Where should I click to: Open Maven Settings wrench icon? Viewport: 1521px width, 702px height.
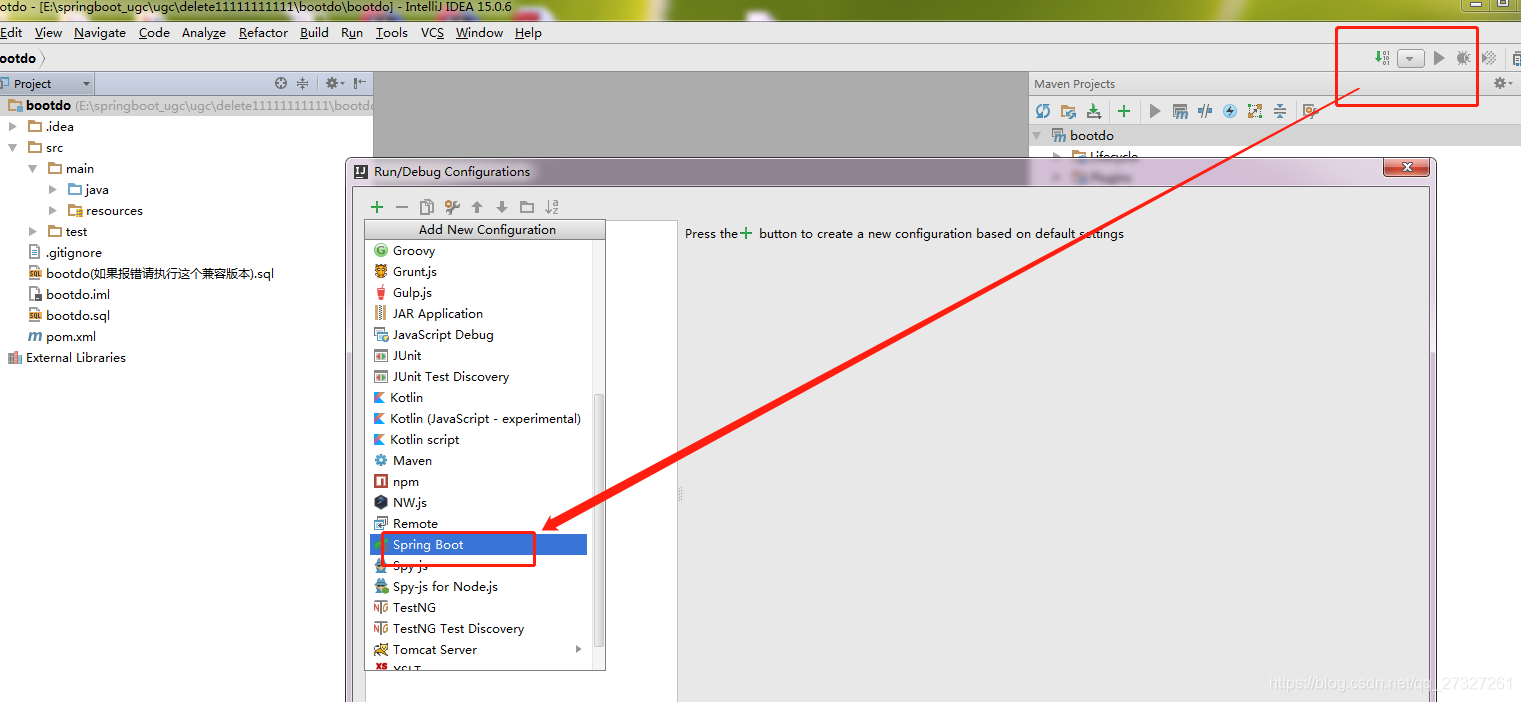point(1310,111)
